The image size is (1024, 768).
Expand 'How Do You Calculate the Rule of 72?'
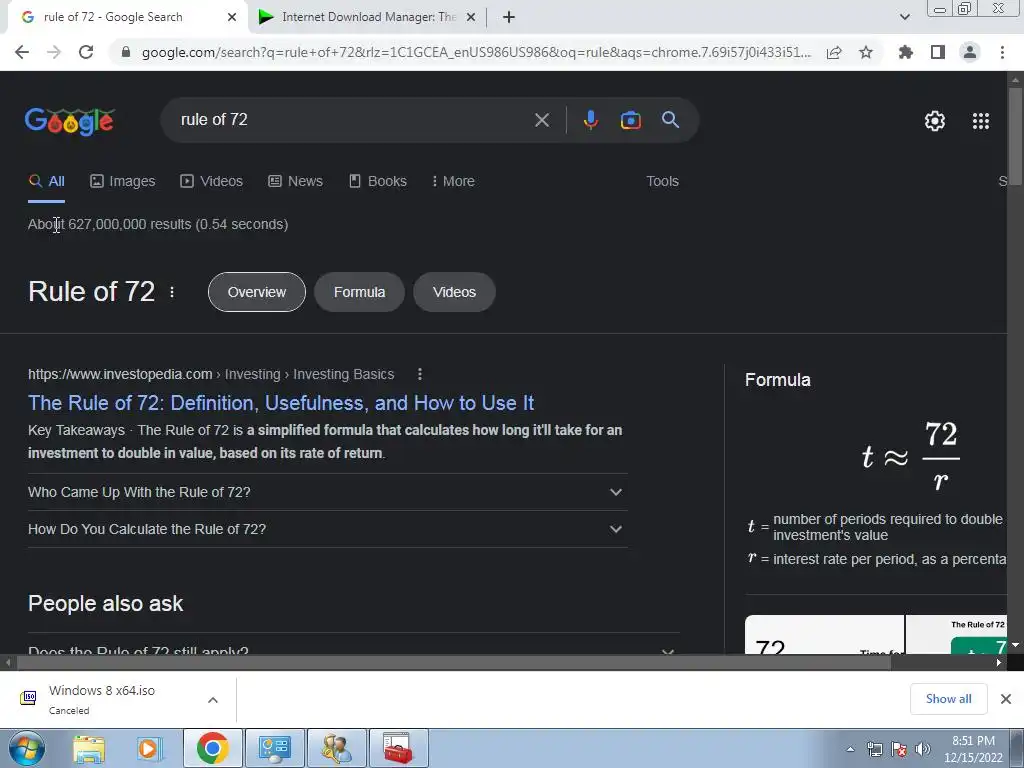(x=328, y=529)
